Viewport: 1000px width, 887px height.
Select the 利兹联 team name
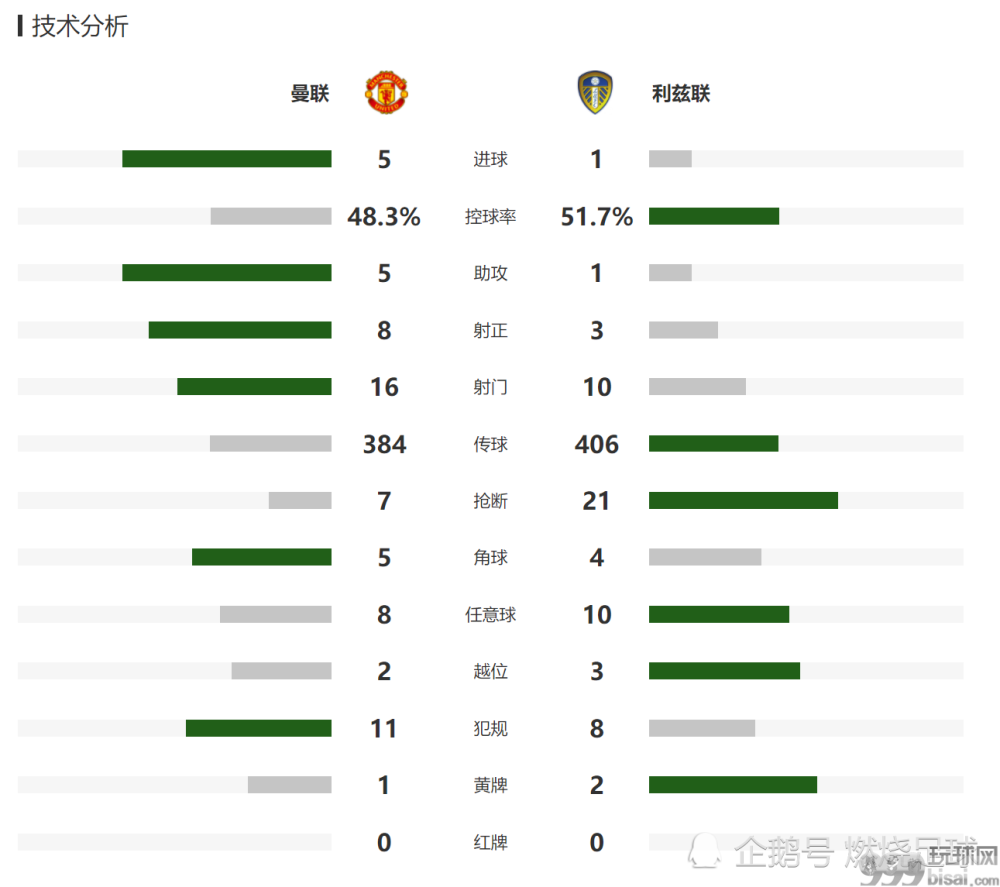coord(680,94)
